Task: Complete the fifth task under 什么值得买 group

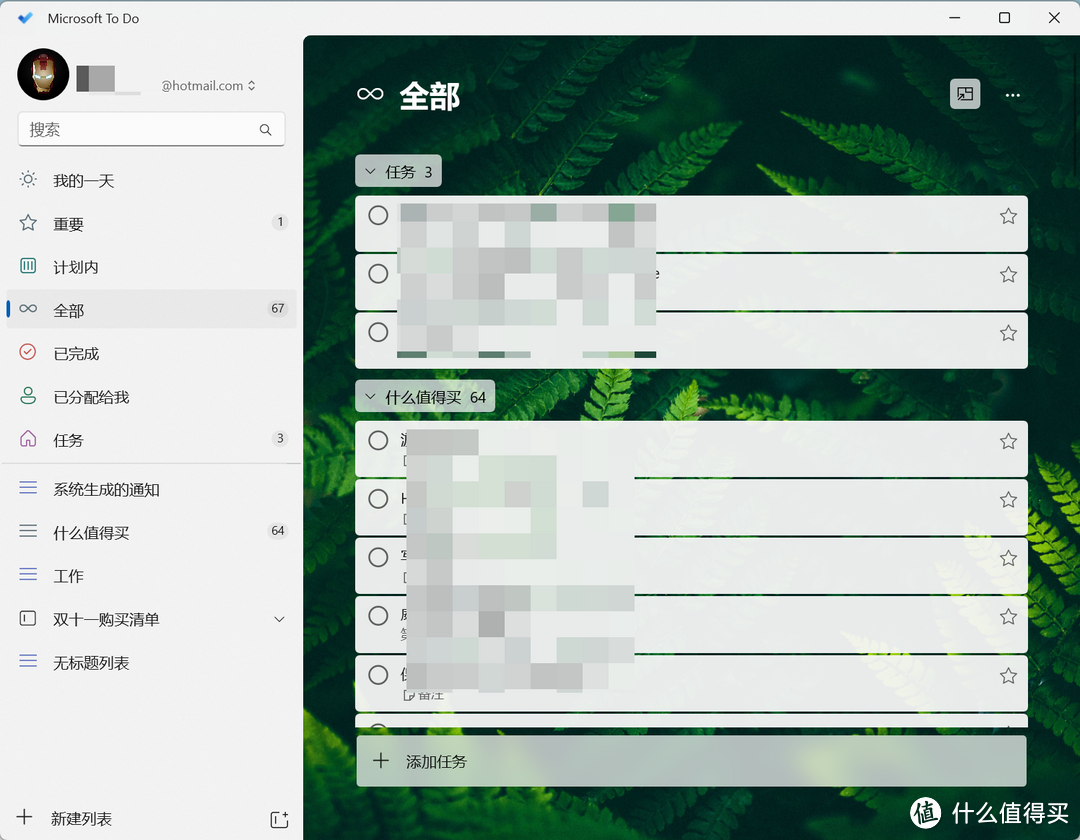Action: click(378, 675)
